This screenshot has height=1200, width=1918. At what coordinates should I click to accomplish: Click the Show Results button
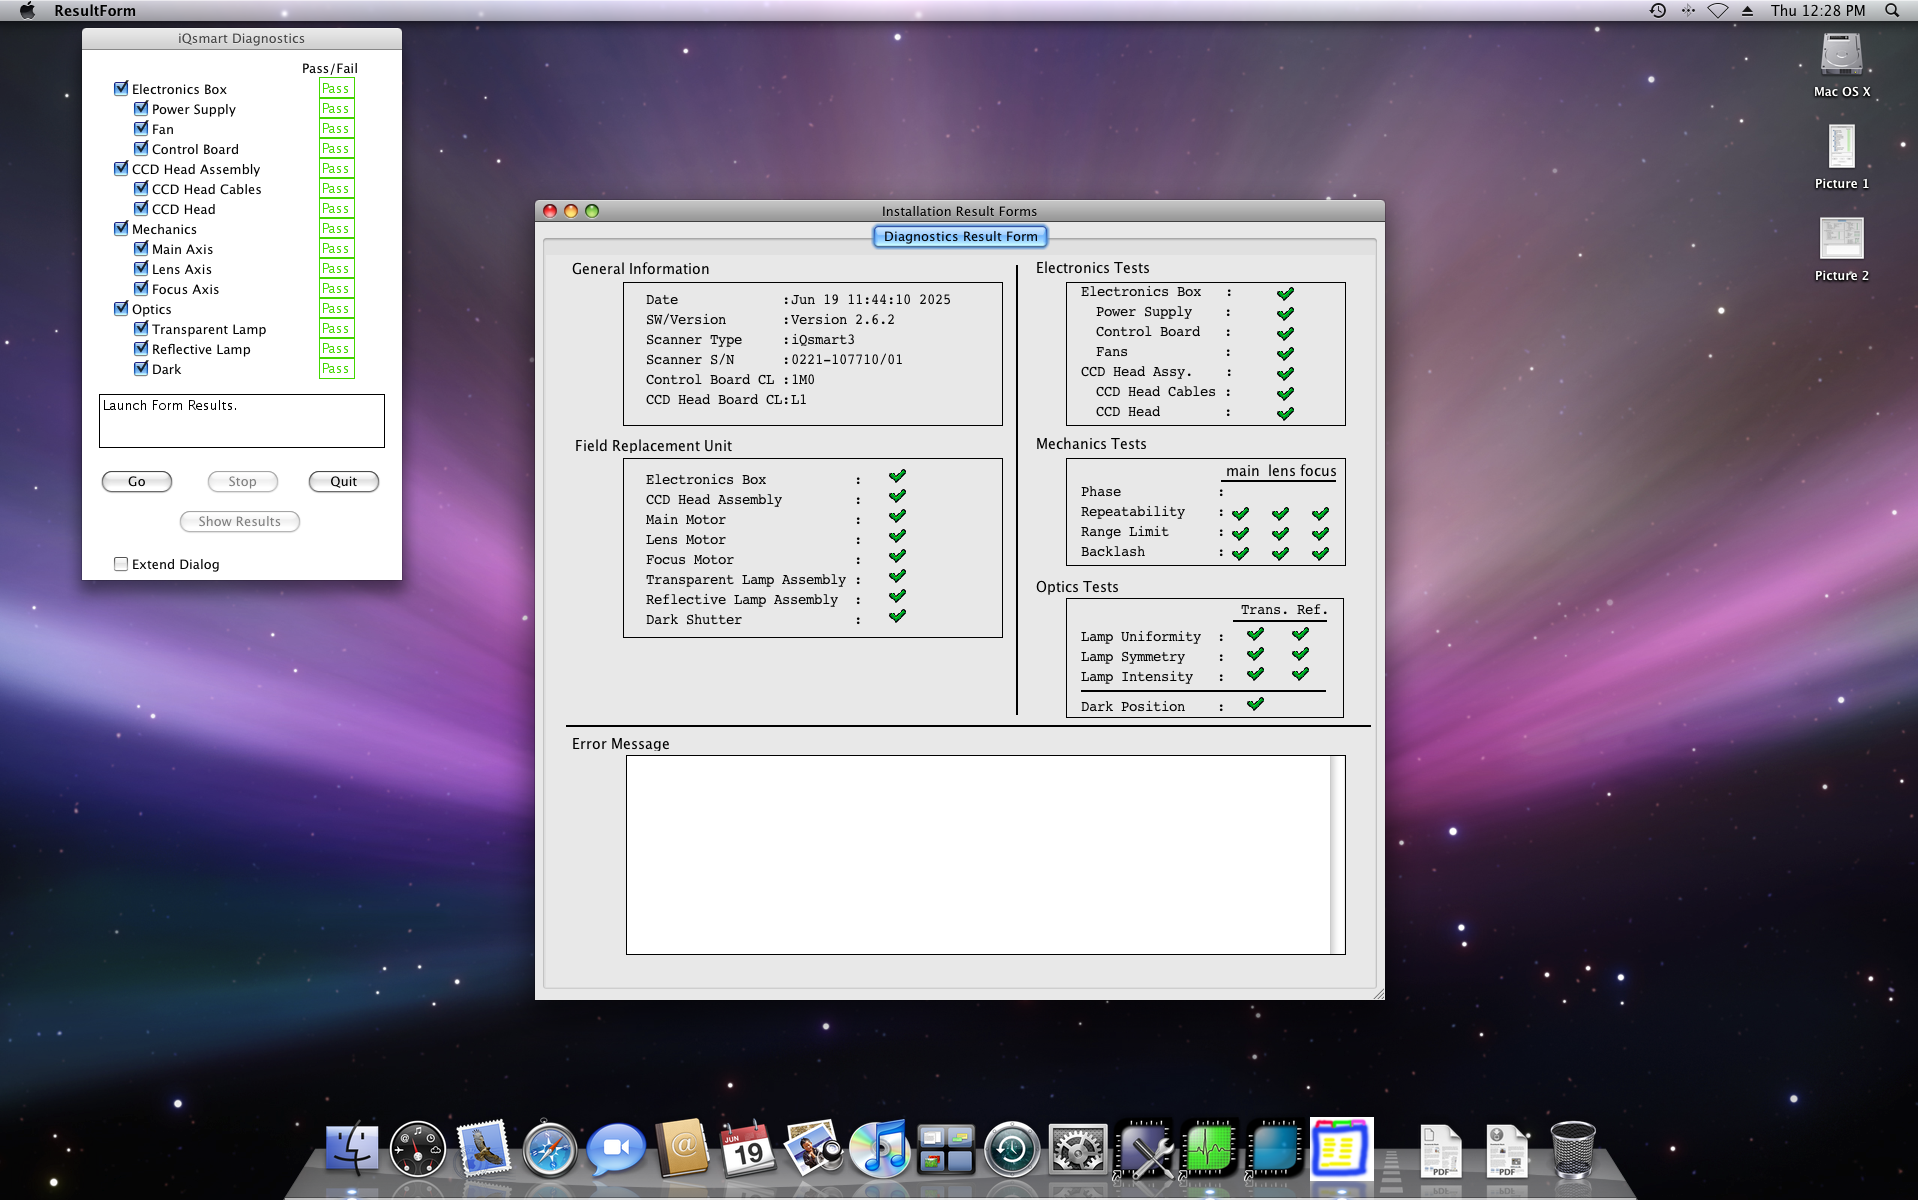click(239, 521)
